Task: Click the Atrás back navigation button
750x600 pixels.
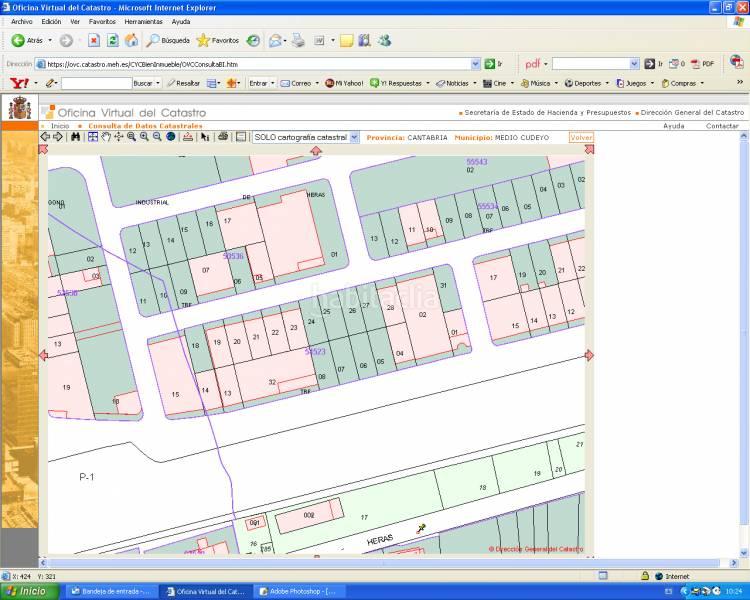Action: [28, 41]
